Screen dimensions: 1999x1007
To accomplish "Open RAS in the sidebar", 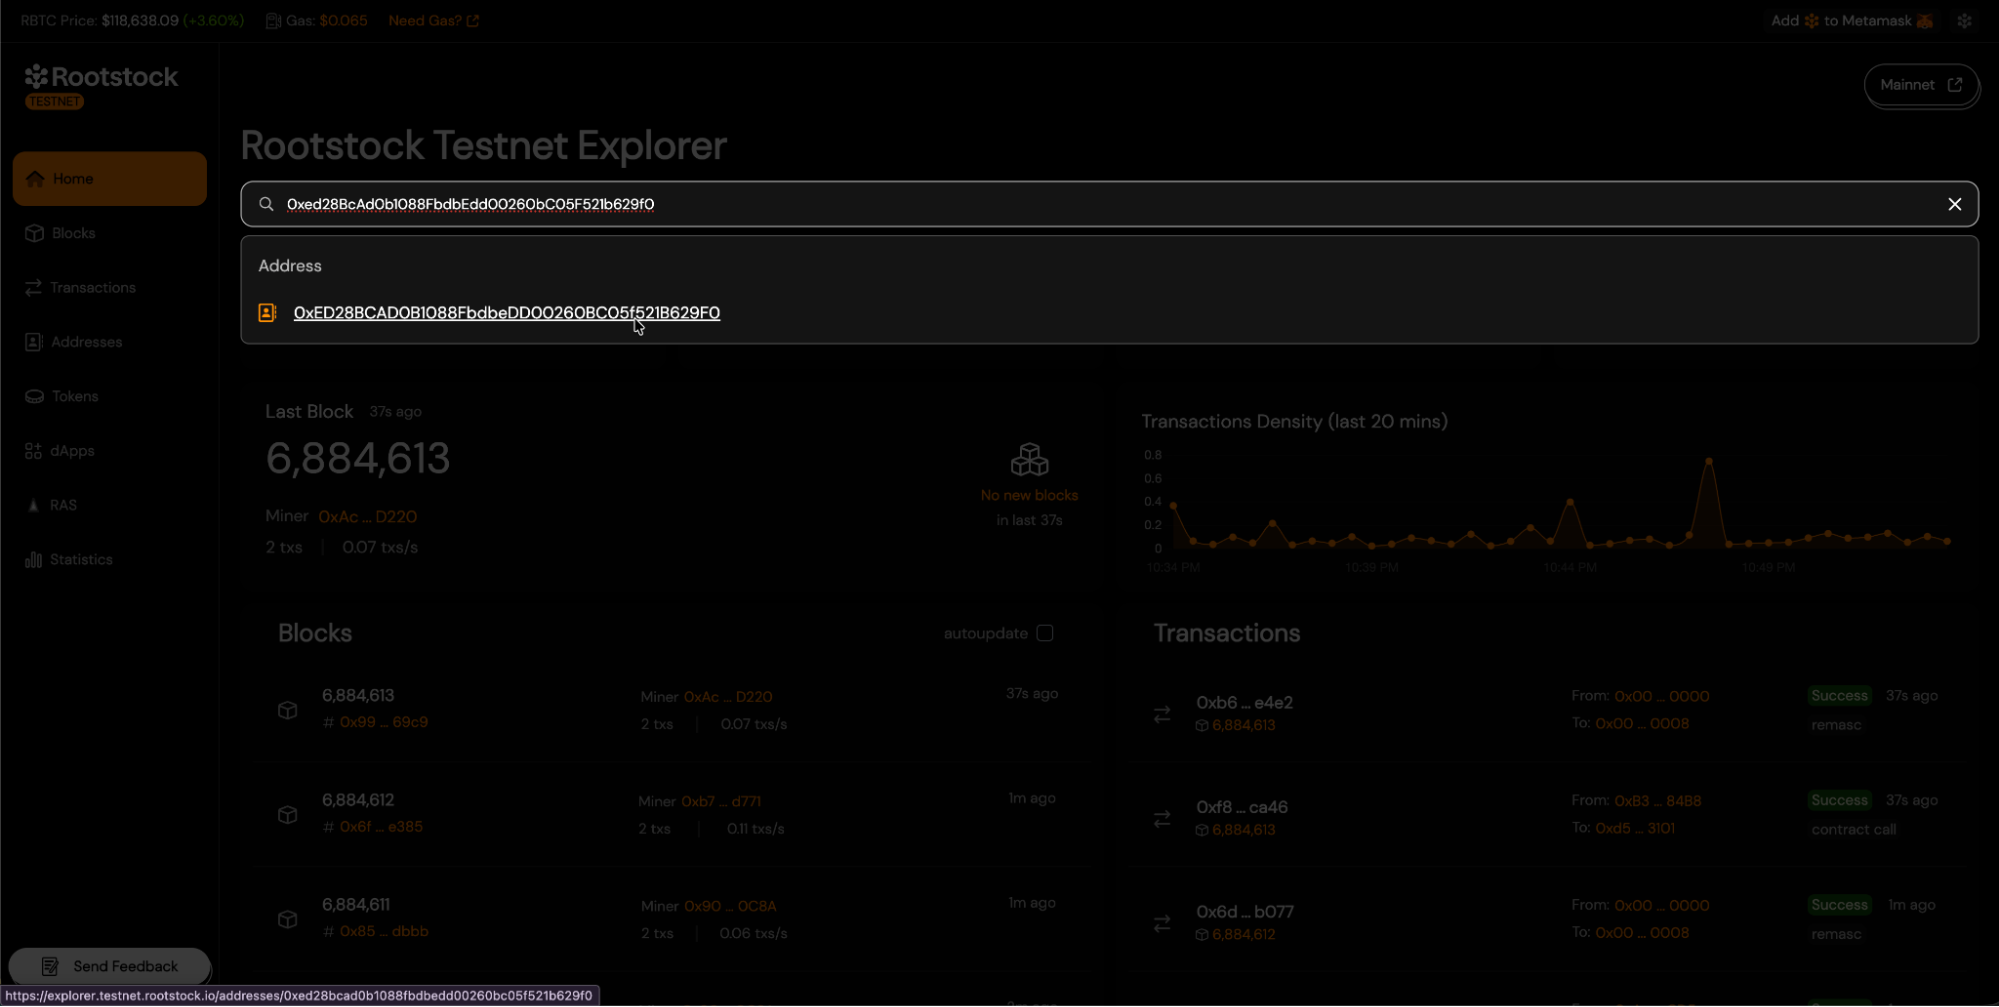I will click(63, 505).
